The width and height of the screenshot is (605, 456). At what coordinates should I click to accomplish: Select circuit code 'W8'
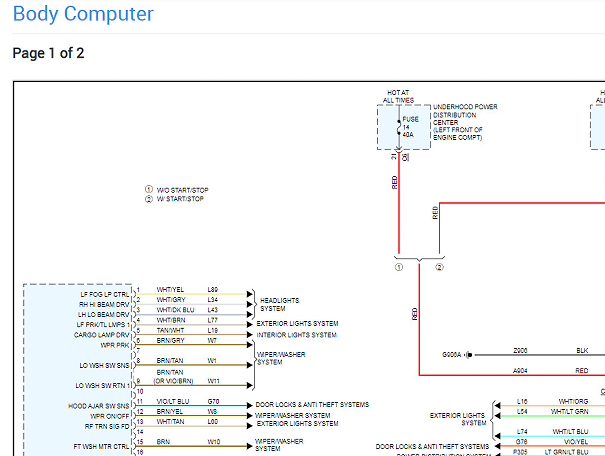[x=212, y=412]
